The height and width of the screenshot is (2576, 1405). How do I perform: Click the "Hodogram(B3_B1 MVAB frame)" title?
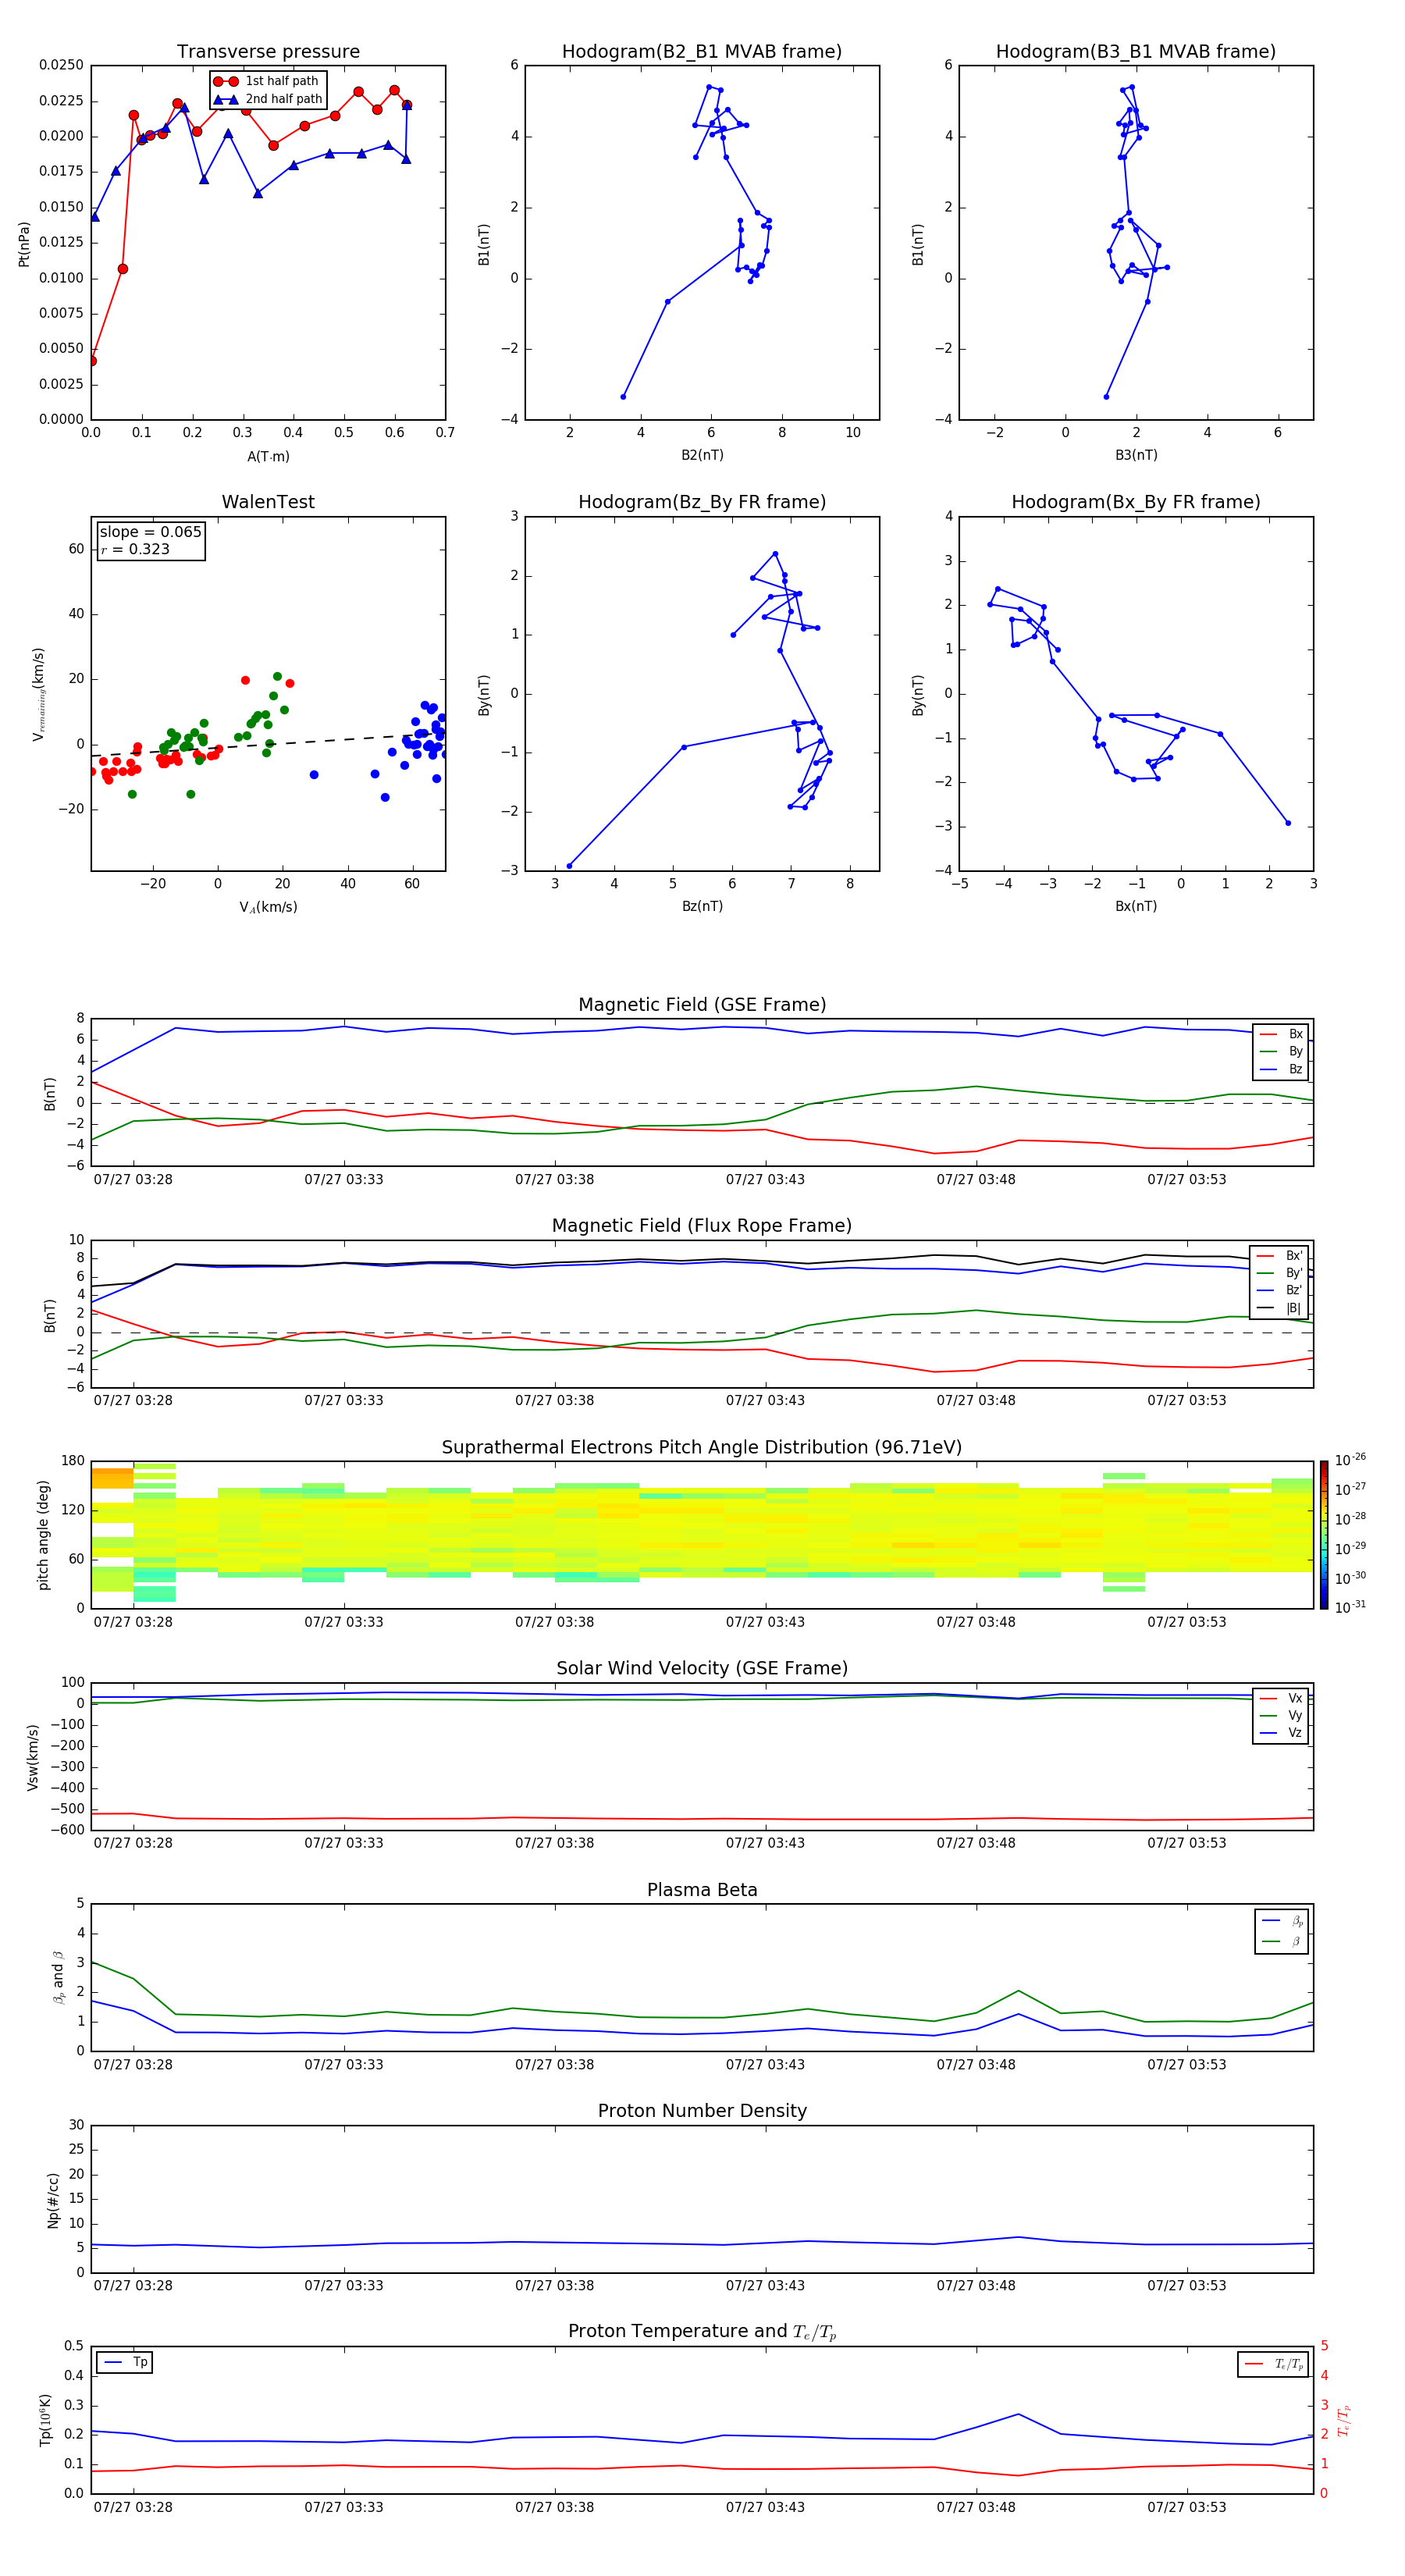click(1136, 52)
